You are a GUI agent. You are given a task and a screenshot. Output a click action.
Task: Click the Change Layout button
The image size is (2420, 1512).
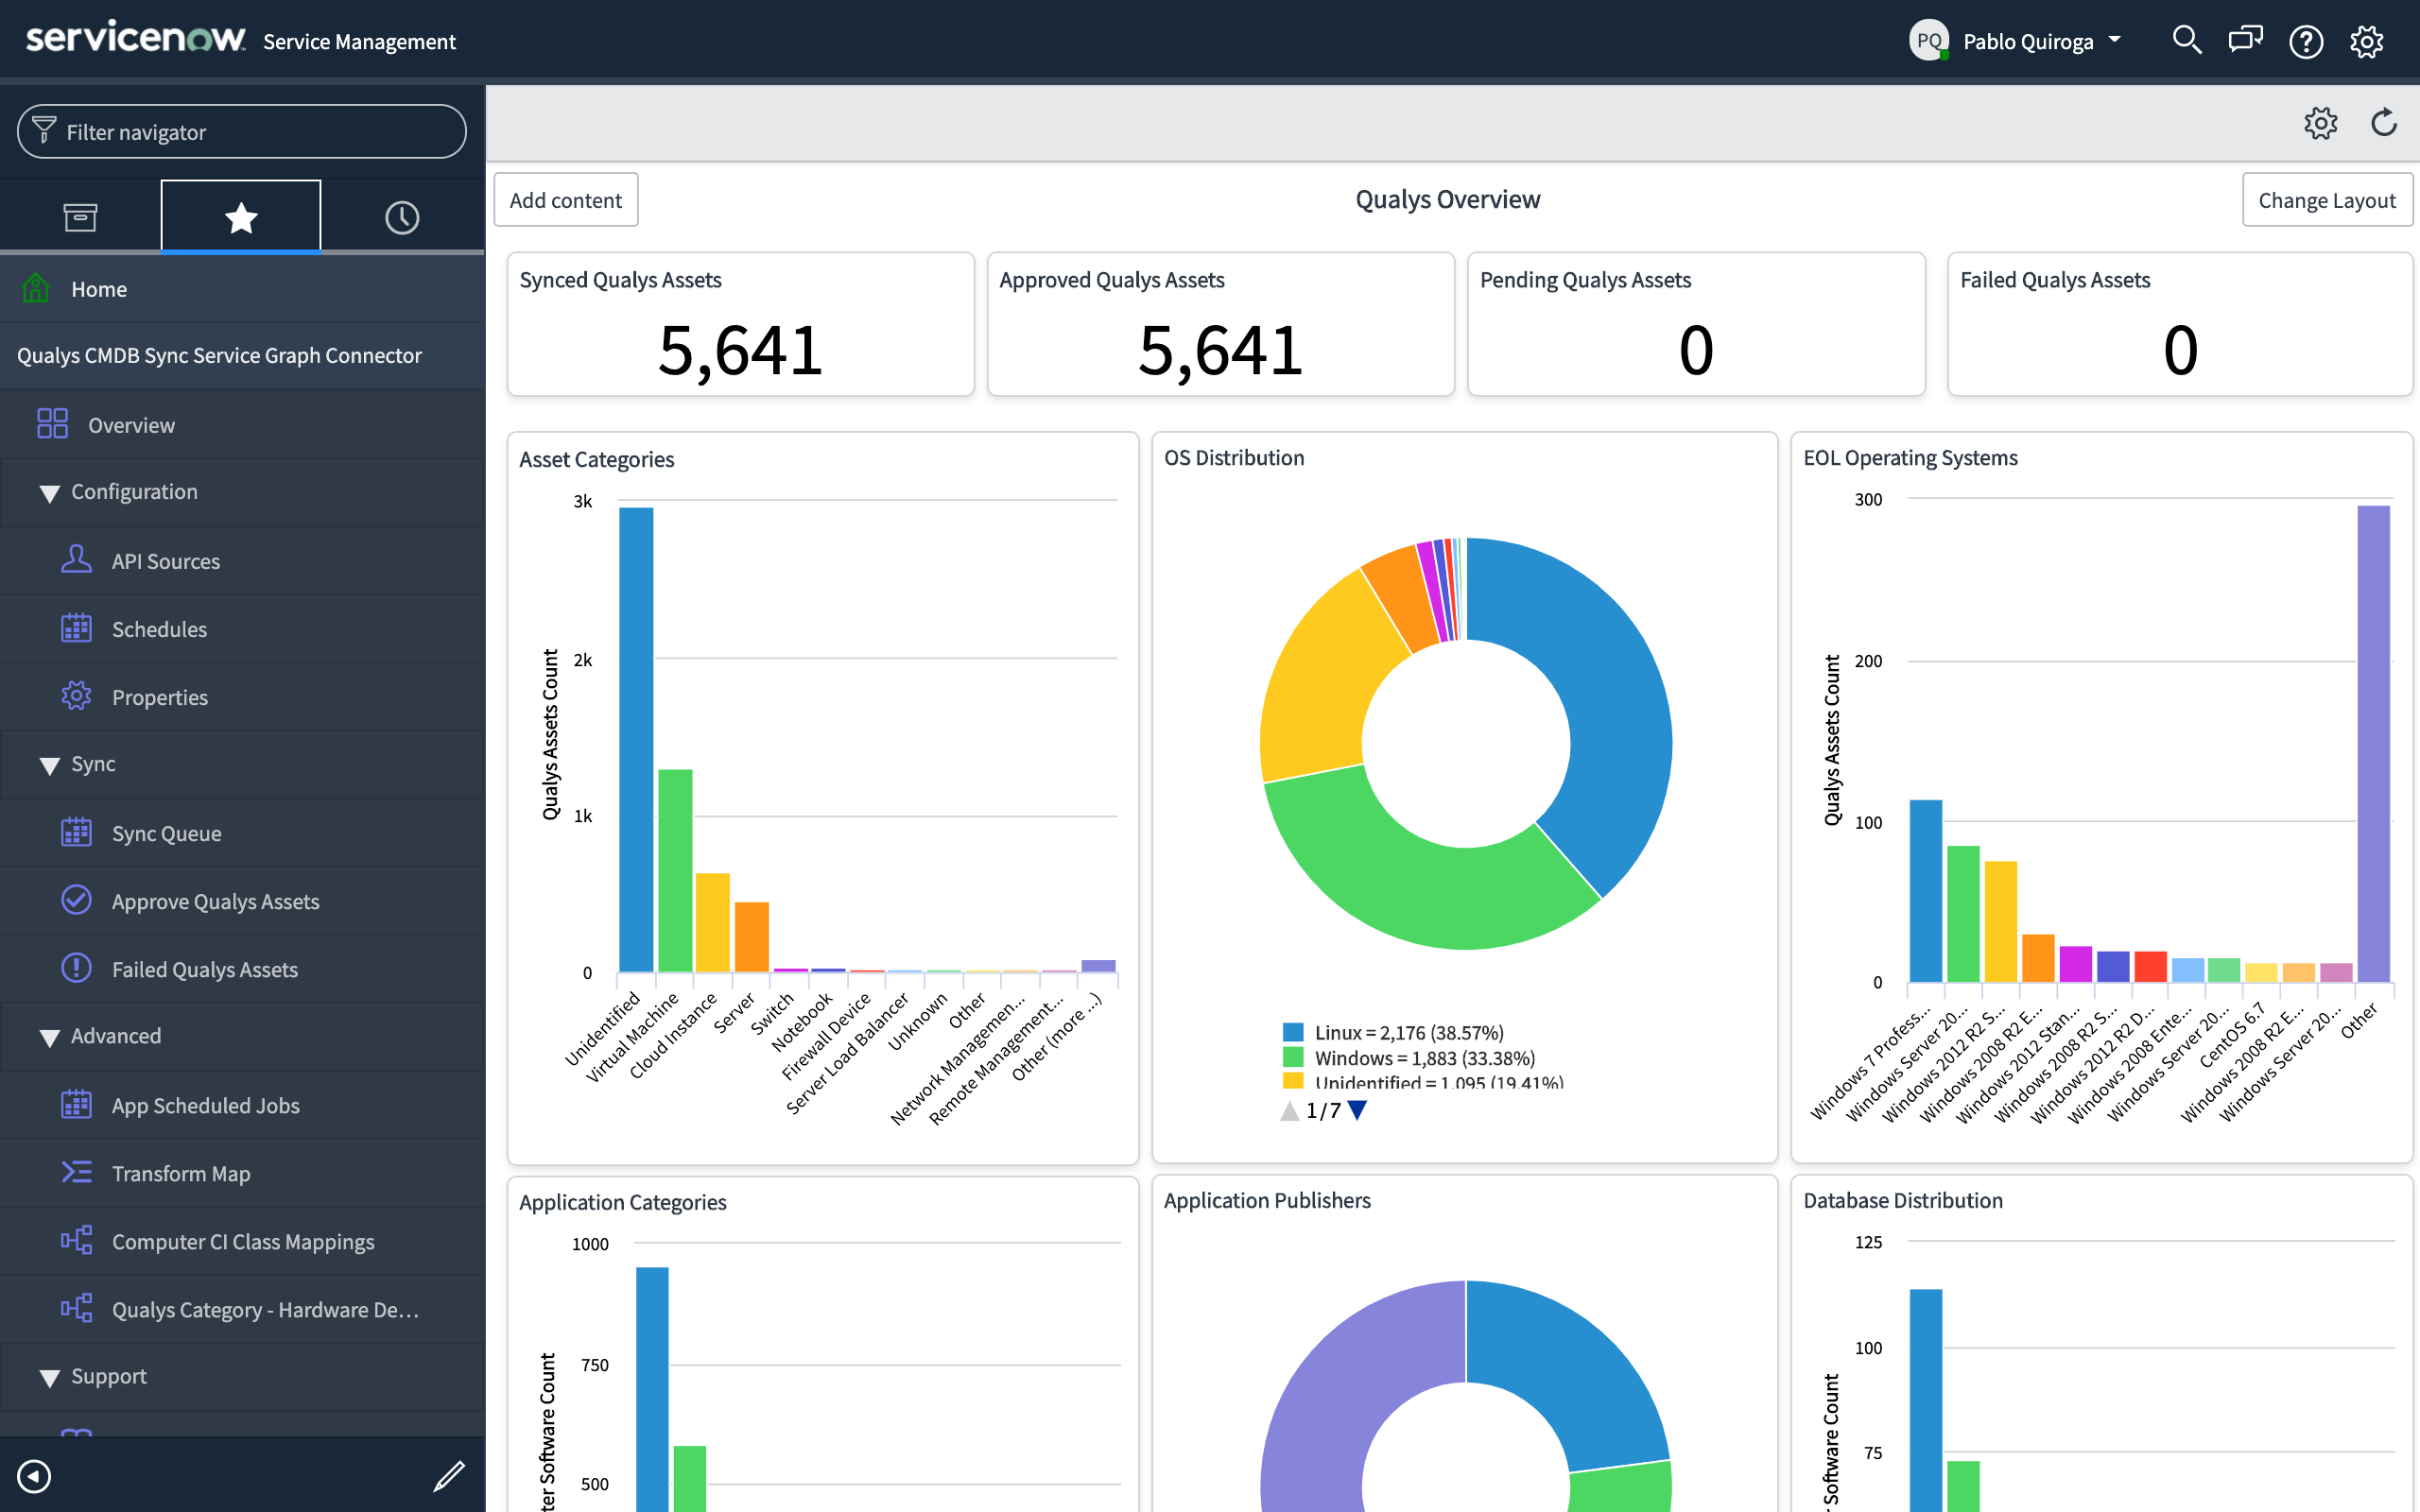coord(2326,200)
